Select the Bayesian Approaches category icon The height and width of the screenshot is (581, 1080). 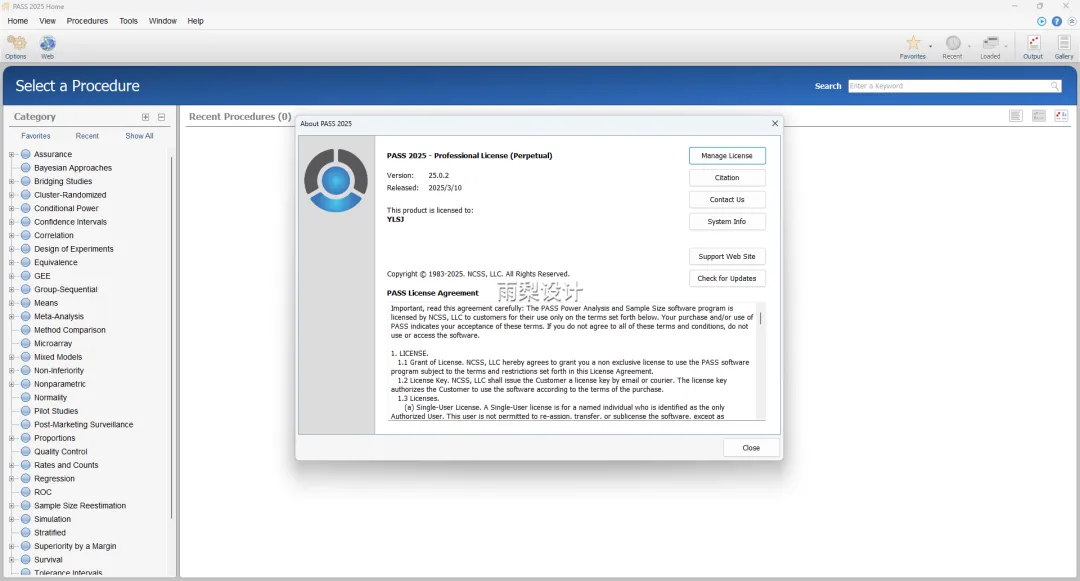[25, 168]
